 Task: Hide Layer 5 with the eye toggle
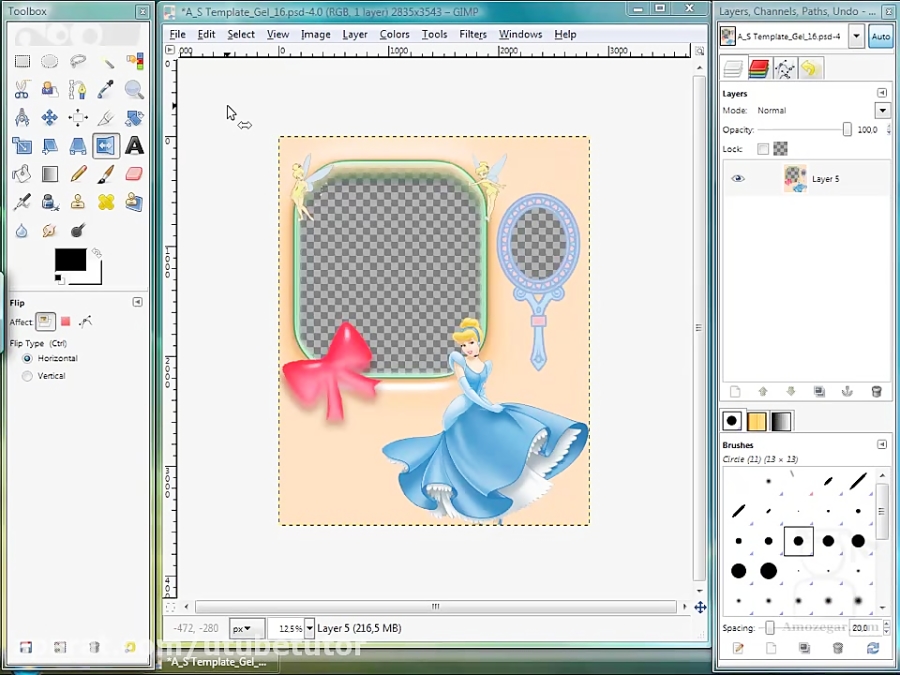[737, 177]
